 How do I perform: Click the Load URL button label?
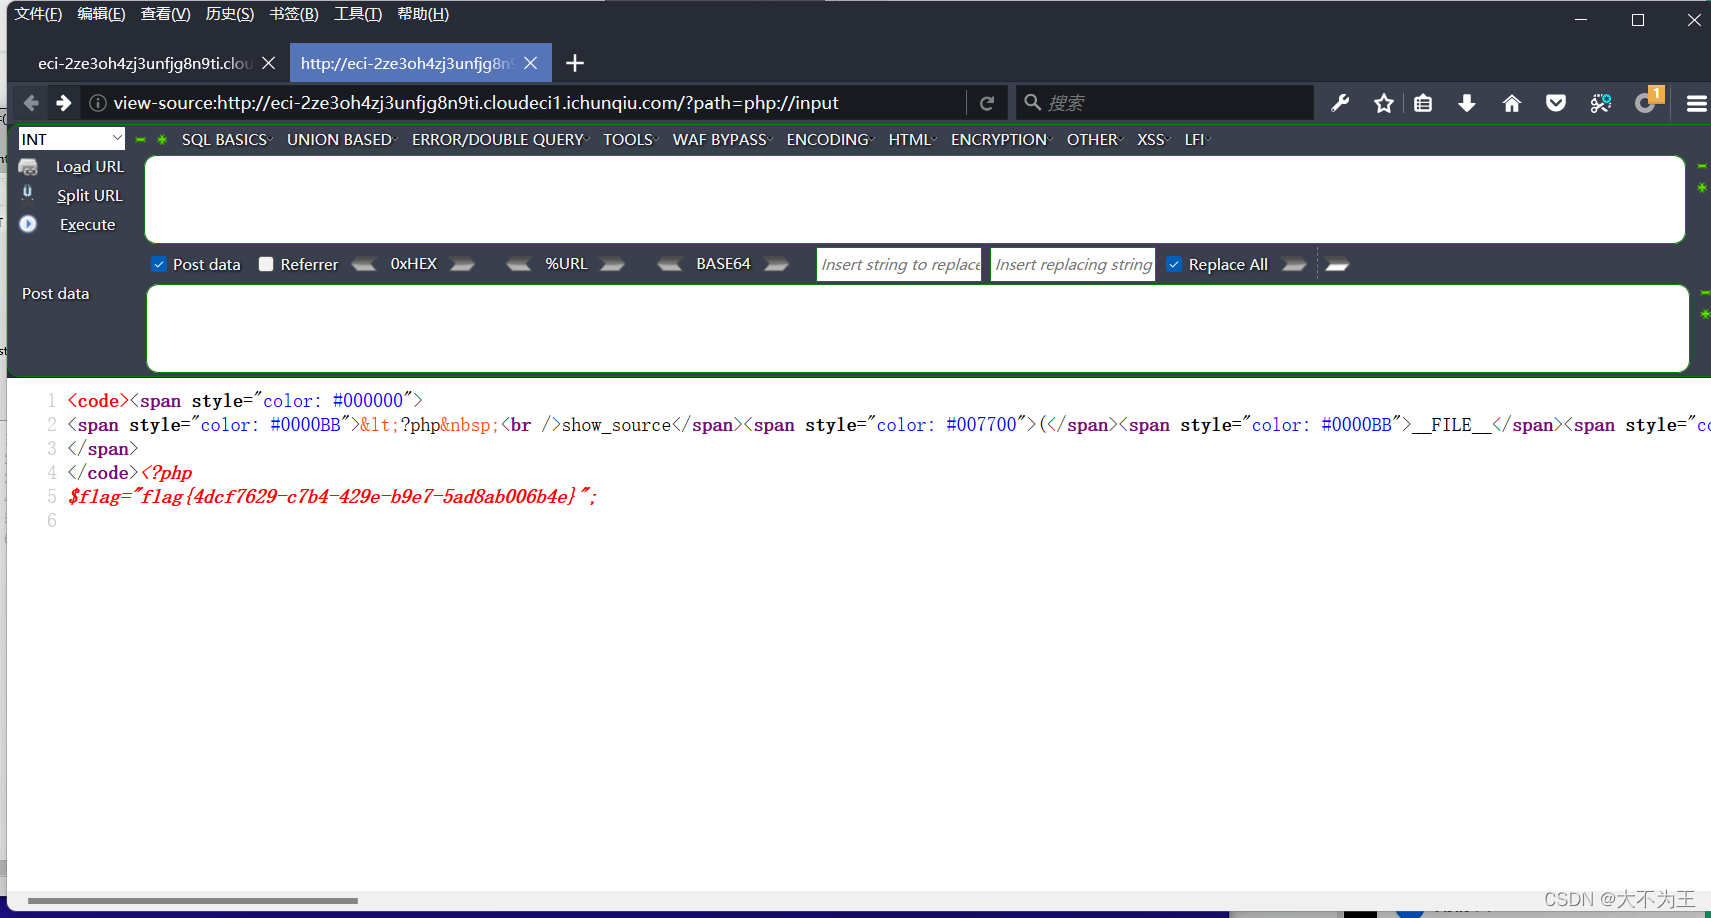pos(90,167)
